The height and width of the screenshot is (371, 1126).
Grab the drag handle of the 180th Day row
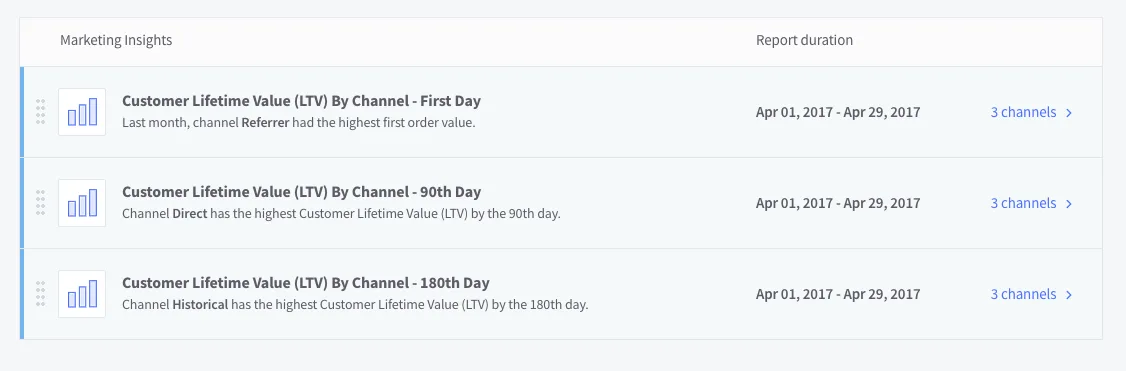coord(40,294)
